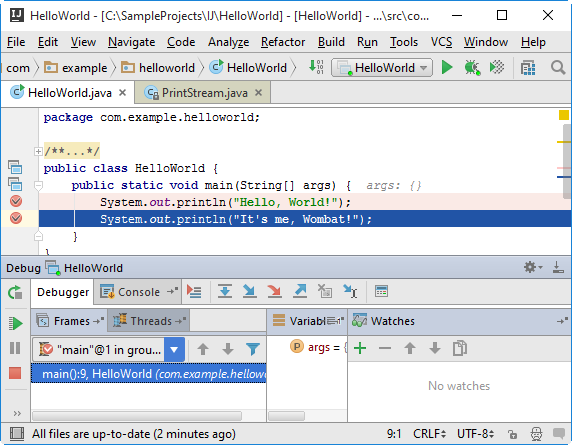Click the Rerun HelloWorld debug icon
This screenshot has height=445, width=572.
click(x=15, y=293)
